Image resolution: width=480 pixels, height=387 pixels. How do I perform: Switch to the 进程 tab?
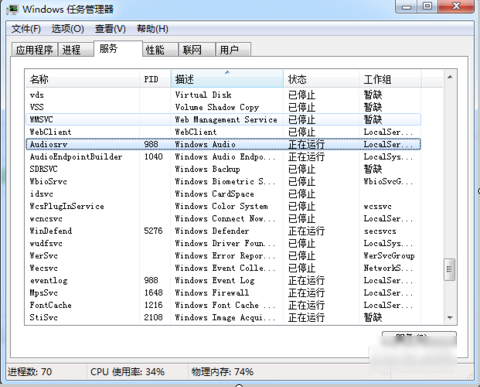[75, 50]
